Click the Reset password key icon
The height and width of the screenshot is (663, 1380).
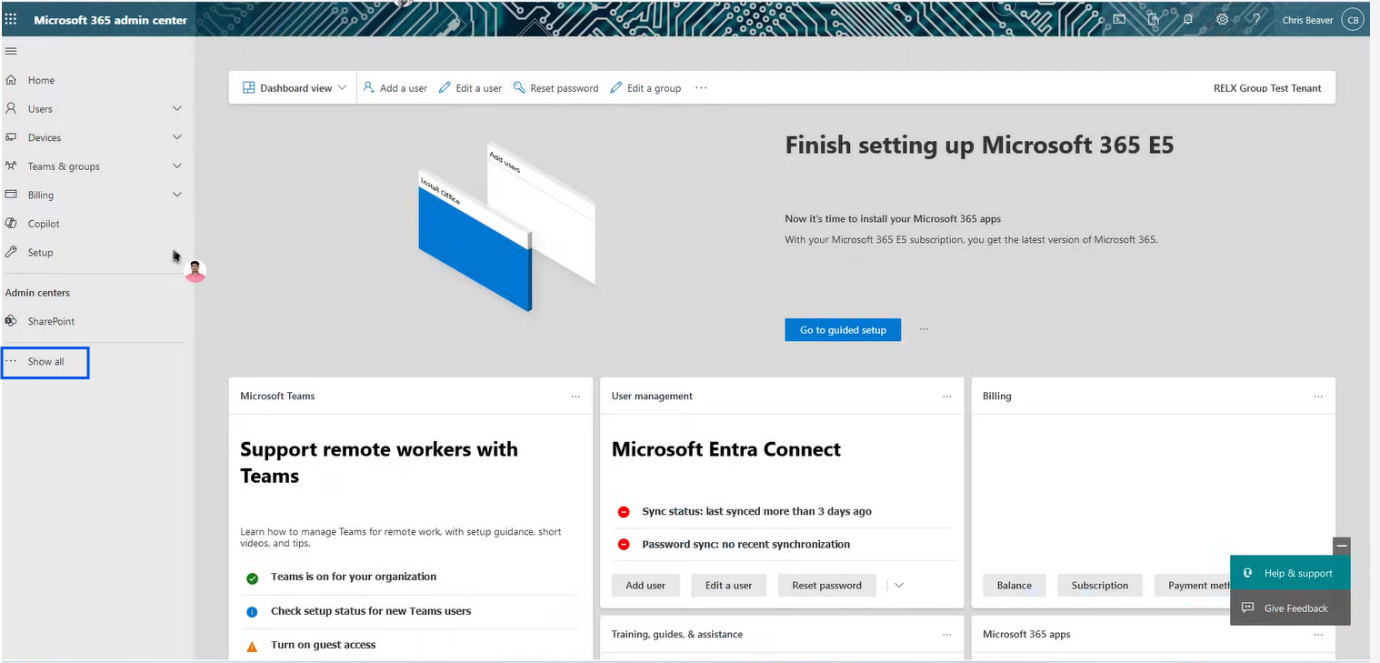[519, 88]
